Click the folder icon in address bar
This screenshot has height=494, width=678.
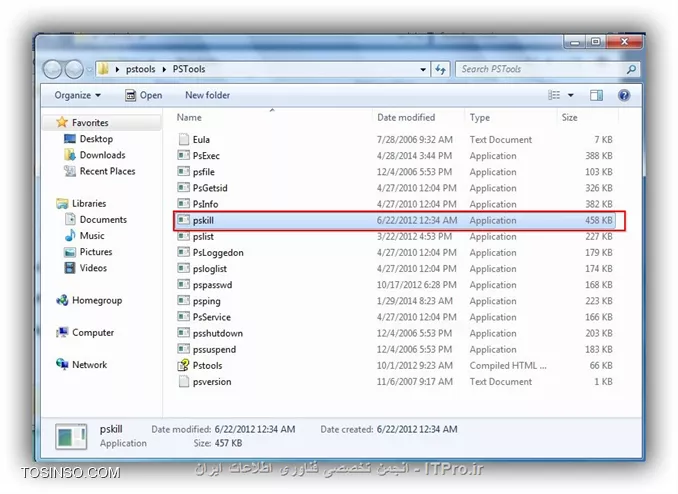coord(103,69)
